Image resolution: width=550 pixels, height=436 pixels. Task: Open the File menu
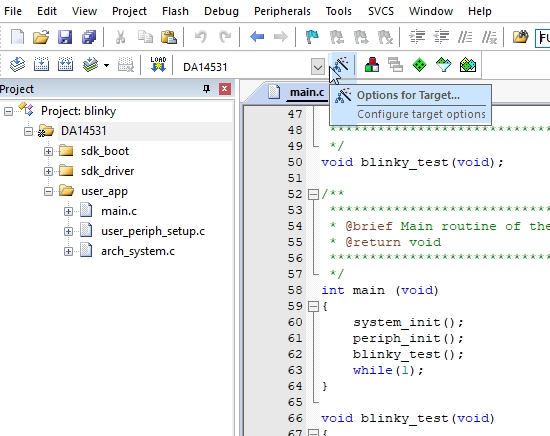click(13, 11)
